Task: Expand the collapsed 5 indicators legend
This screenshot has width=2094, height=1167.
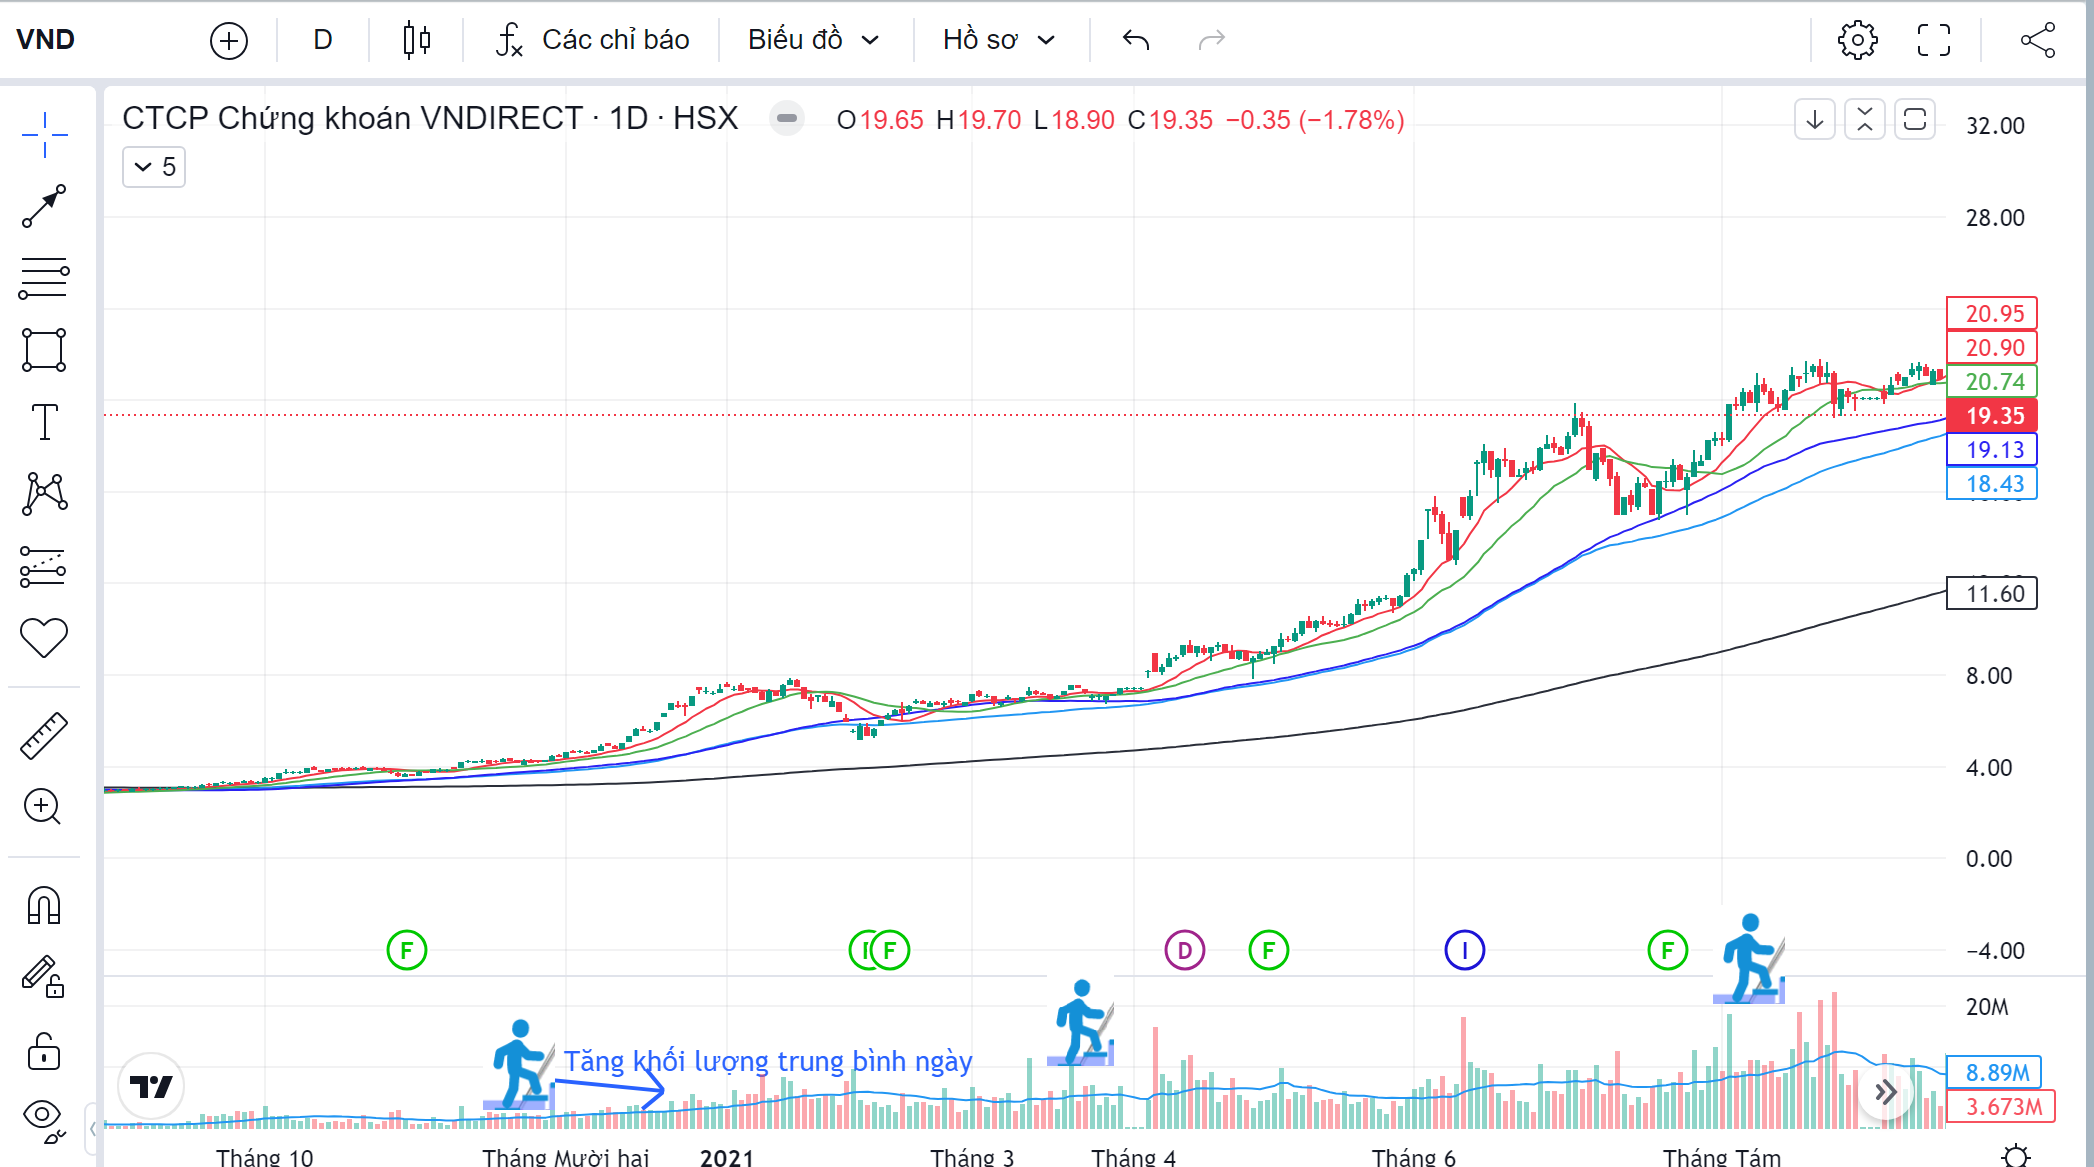Action: [154, 167]
